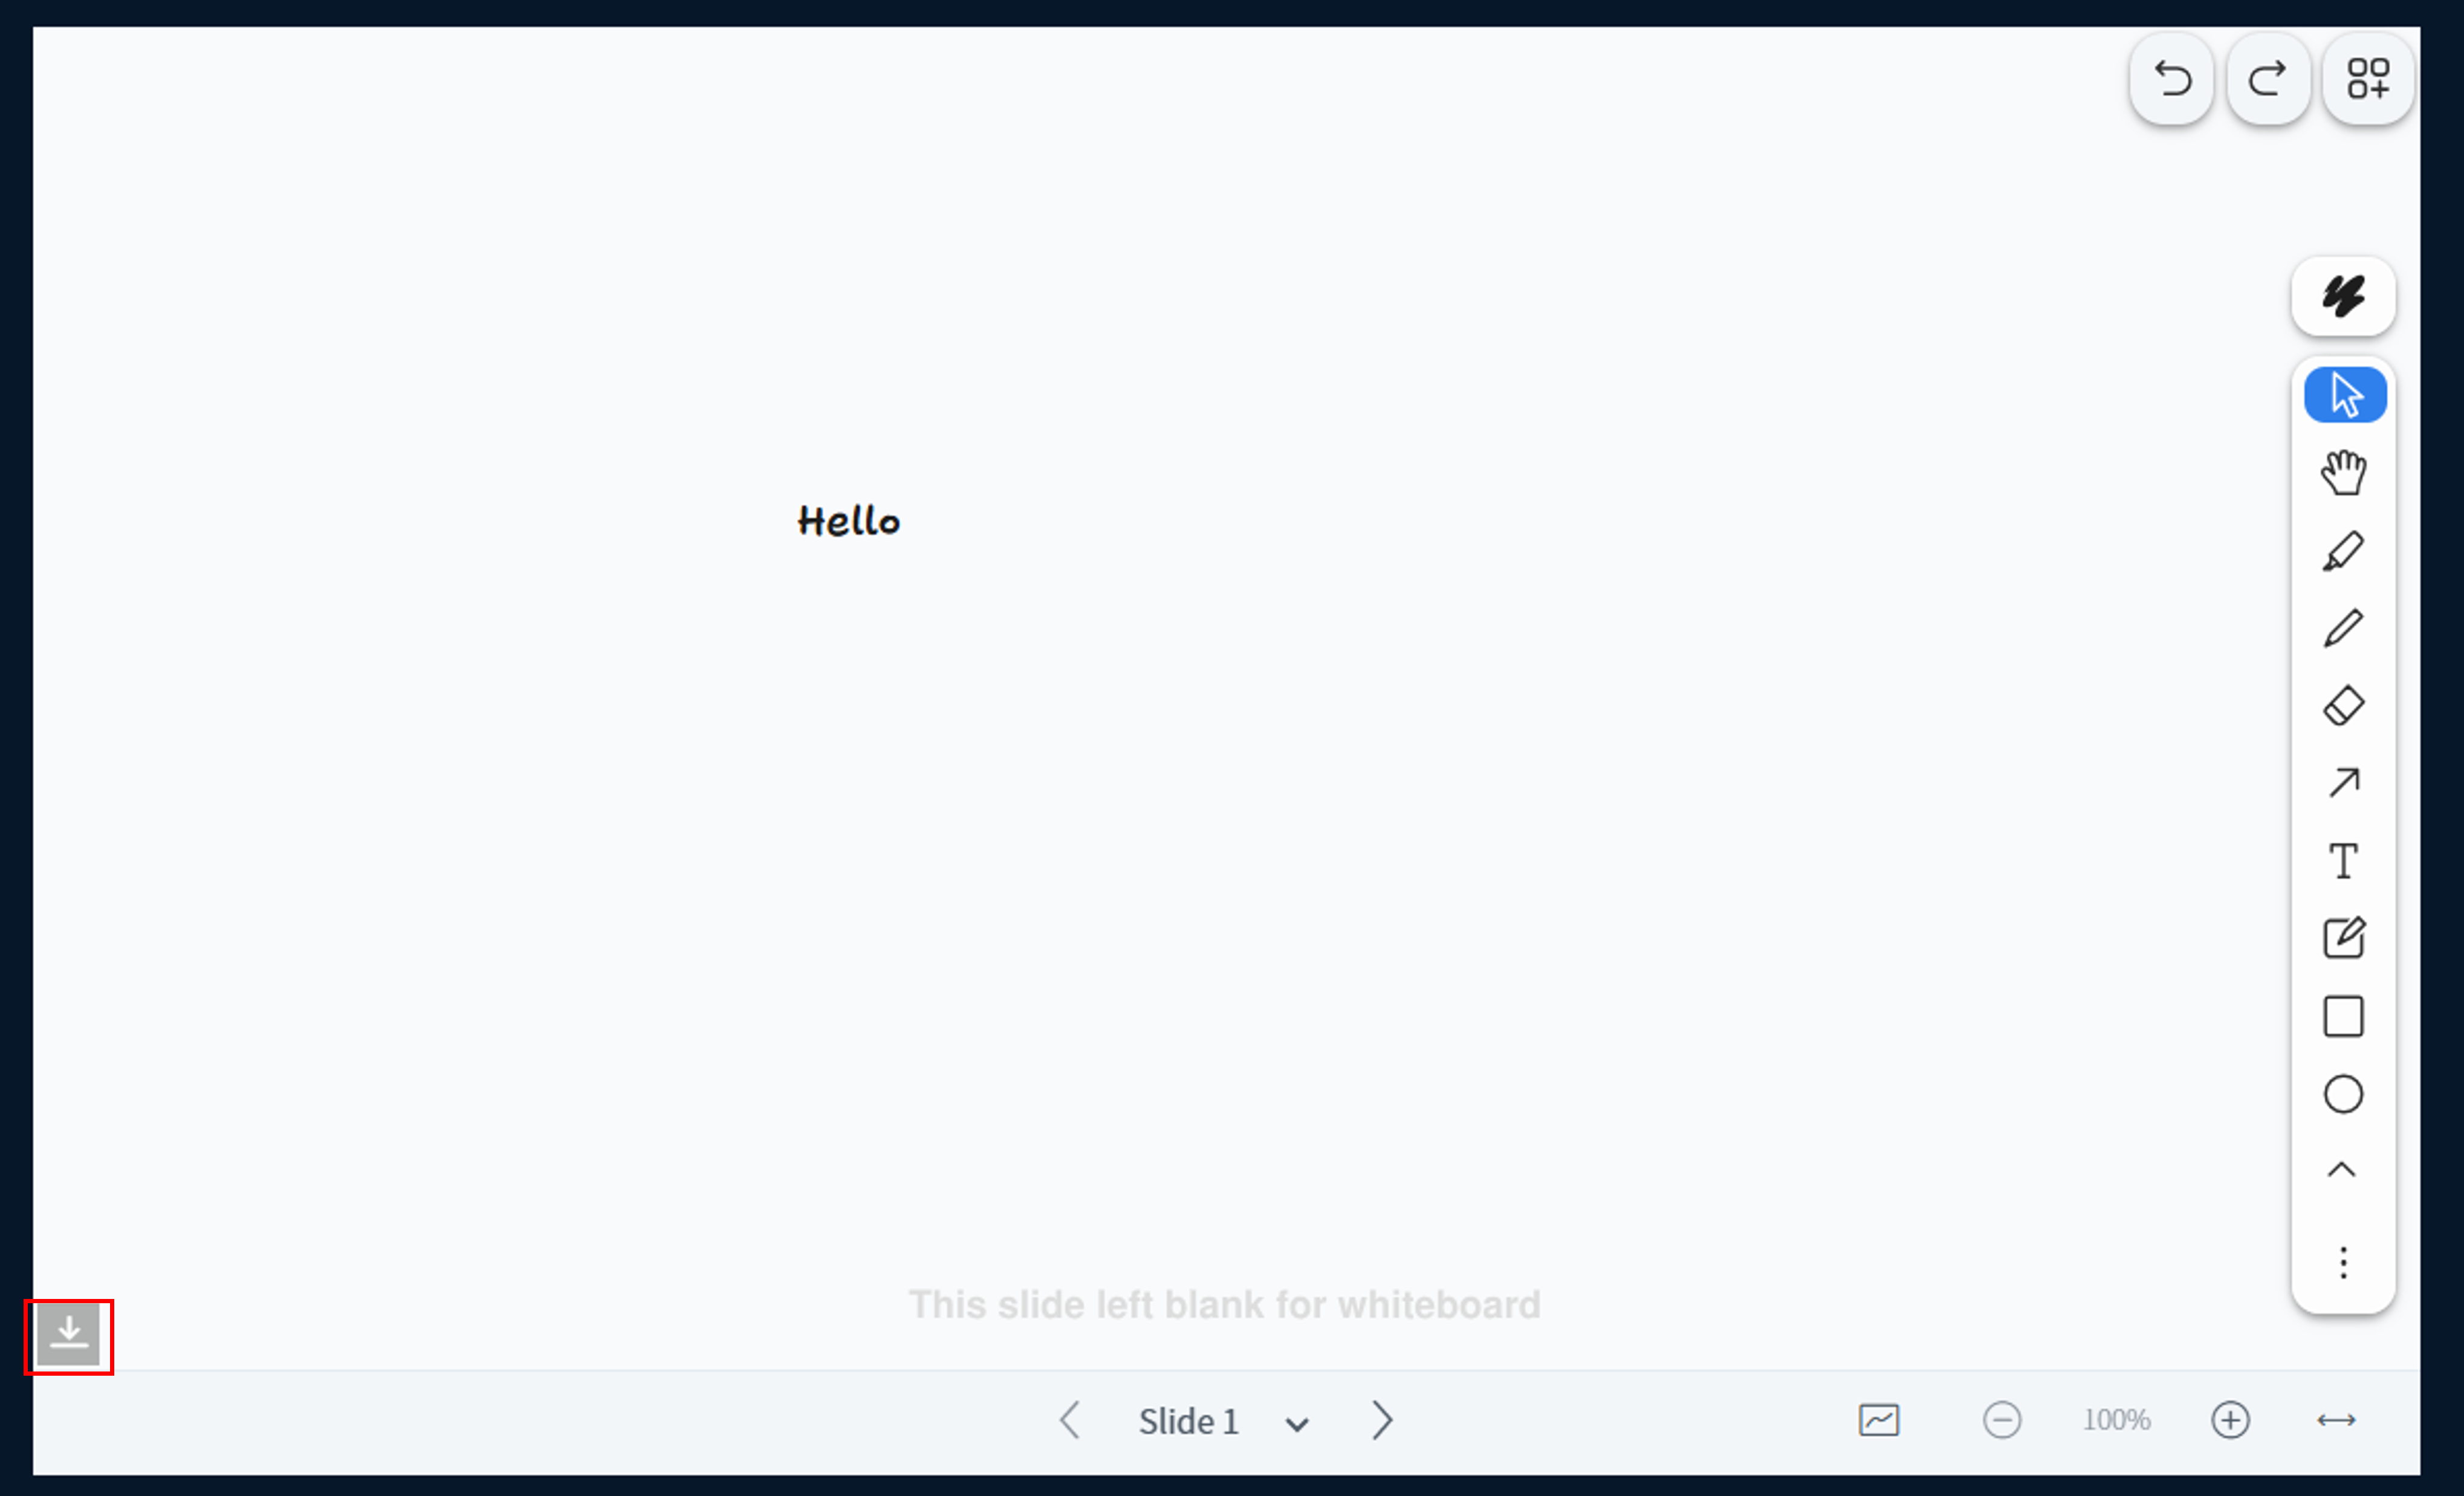Viewport: 2464px width, 1496px height.
Task: Click the Redo button
Action: coord(2267,78)
